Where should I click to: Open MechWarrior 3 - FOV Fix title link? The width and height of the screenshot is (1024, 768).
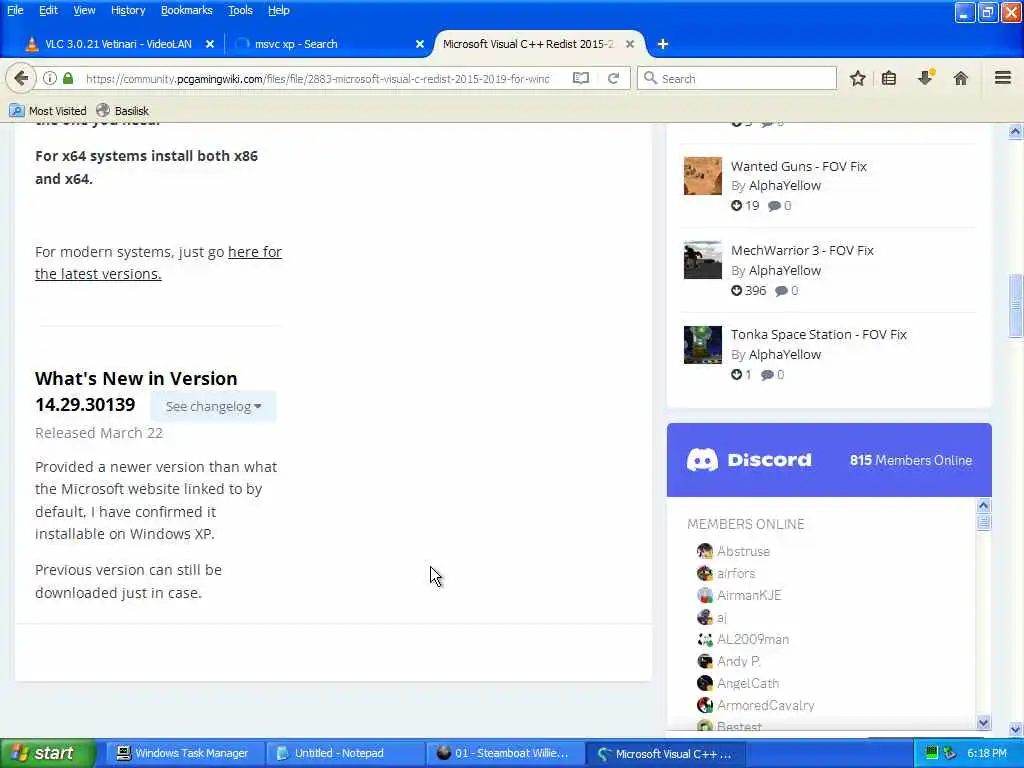click(802, 250)
